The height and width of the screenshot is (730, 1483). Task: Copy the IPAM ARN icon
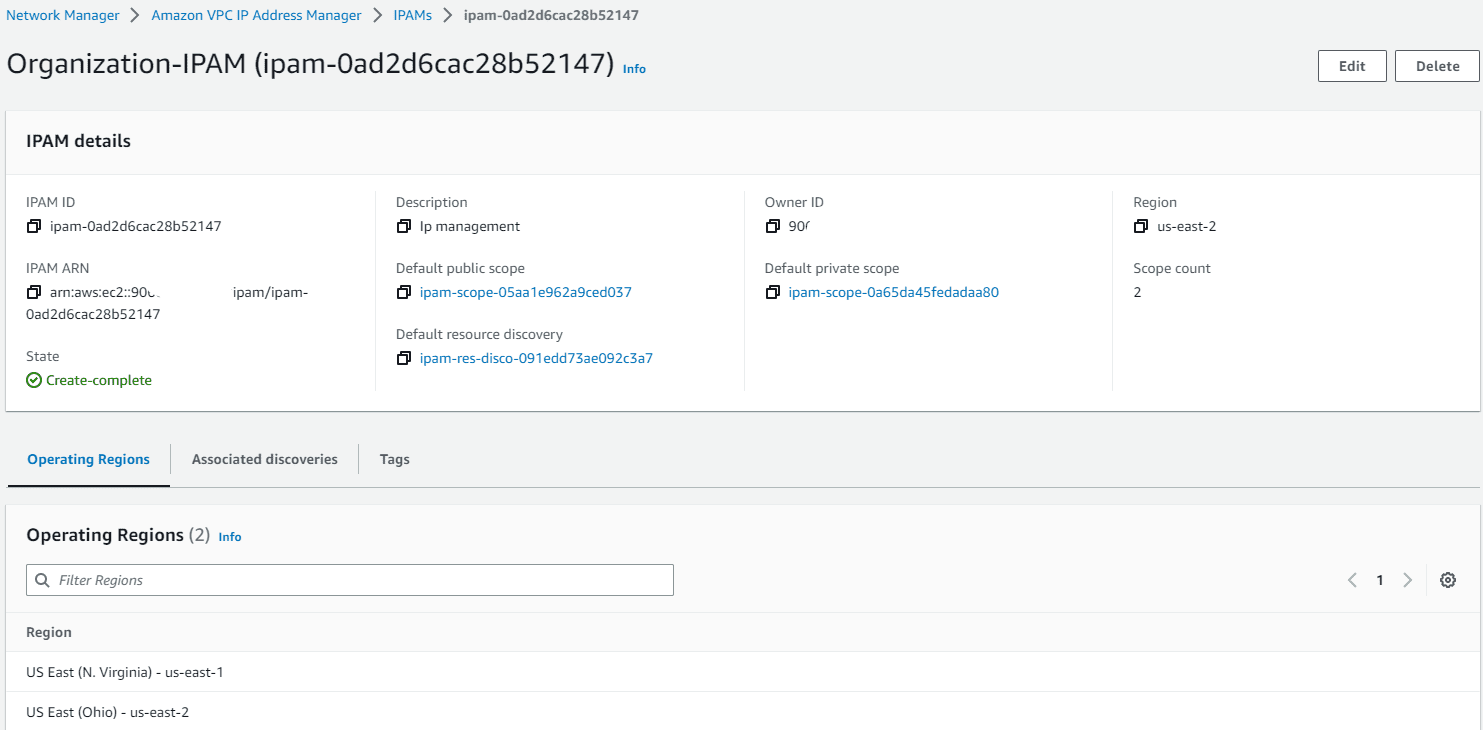point(34,293)
